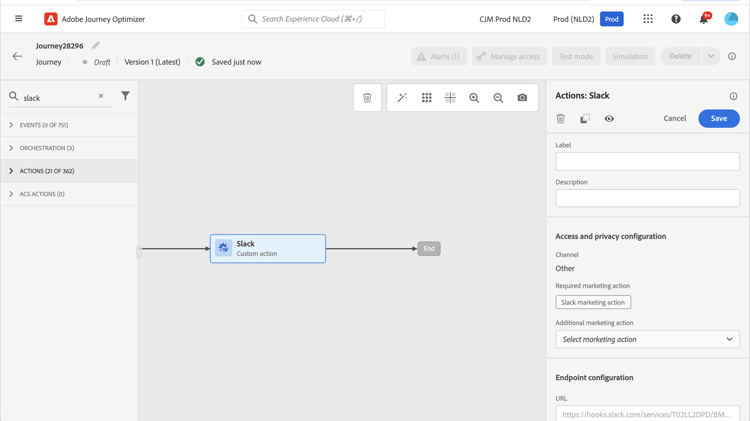
Task: Toggle read-only view with eye icon
Action: 609,119
